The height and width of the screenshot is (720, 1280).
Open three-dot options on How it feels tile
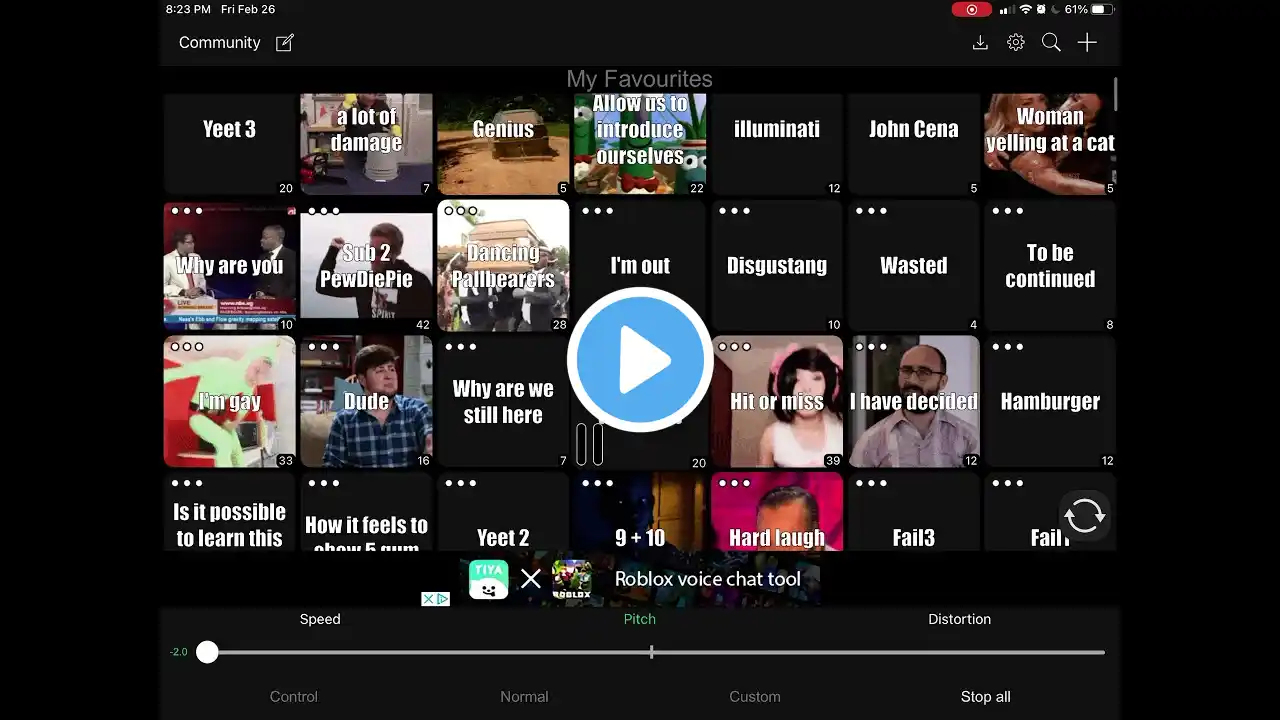click(x=324, y=483)
